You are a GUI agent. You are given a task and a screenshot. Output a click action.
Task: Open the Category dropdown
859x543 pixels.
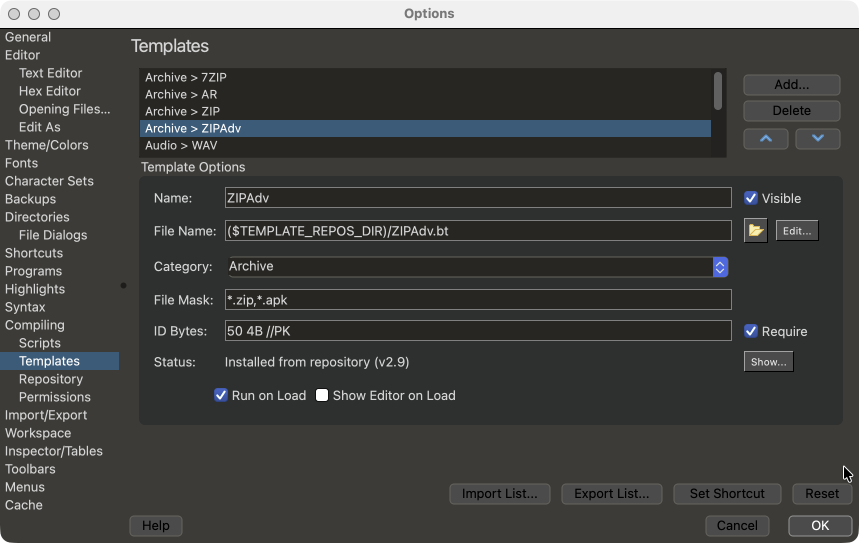[x=719, y=267]
